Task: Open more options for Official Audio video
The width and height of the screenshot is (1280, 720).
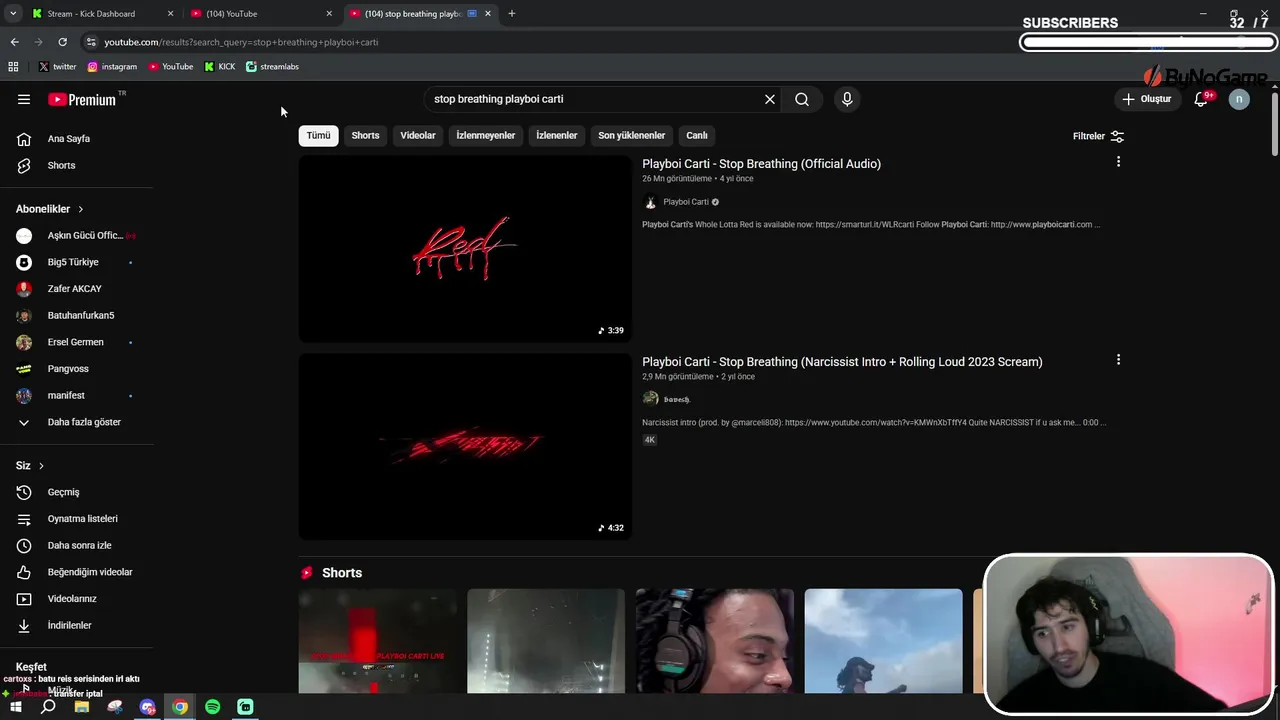Action: pyautogui.click(x=1118, y=162)
